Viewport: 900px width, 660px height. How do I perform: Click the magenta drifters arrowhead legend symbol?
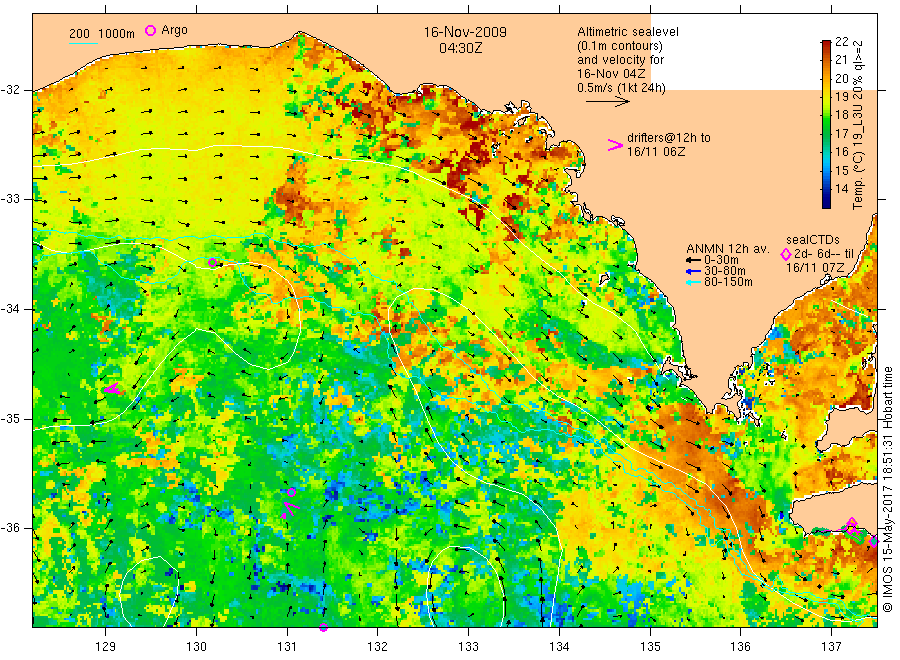point(615,145)
